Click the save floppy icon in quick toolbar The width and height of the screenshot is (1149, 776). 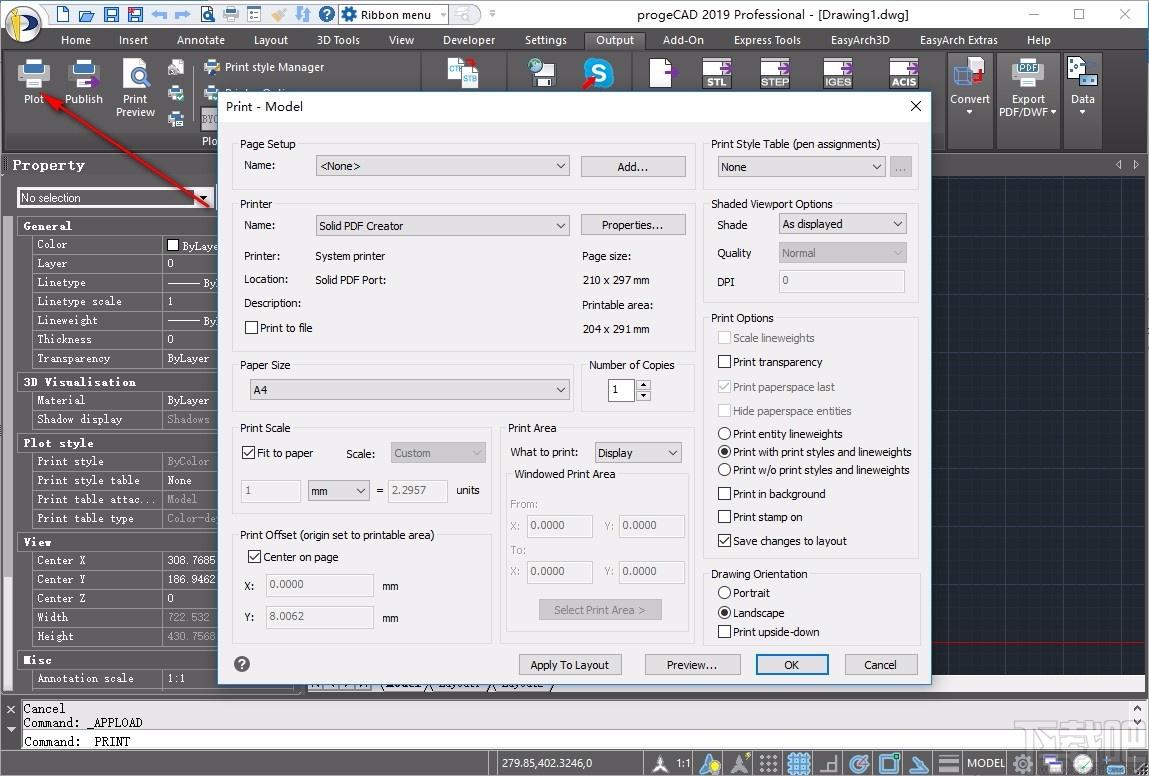(x=111, y=14)
